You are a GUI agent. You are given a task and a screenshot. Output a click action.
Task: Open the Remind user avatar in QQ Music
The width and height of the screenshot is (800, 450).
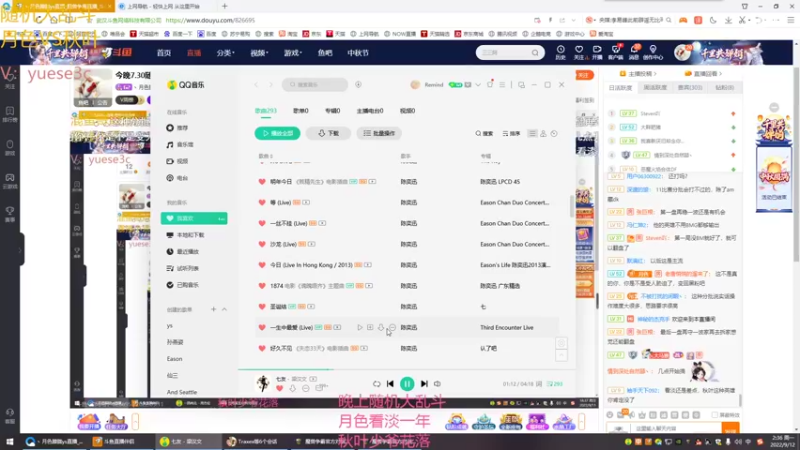coord(415,85)
